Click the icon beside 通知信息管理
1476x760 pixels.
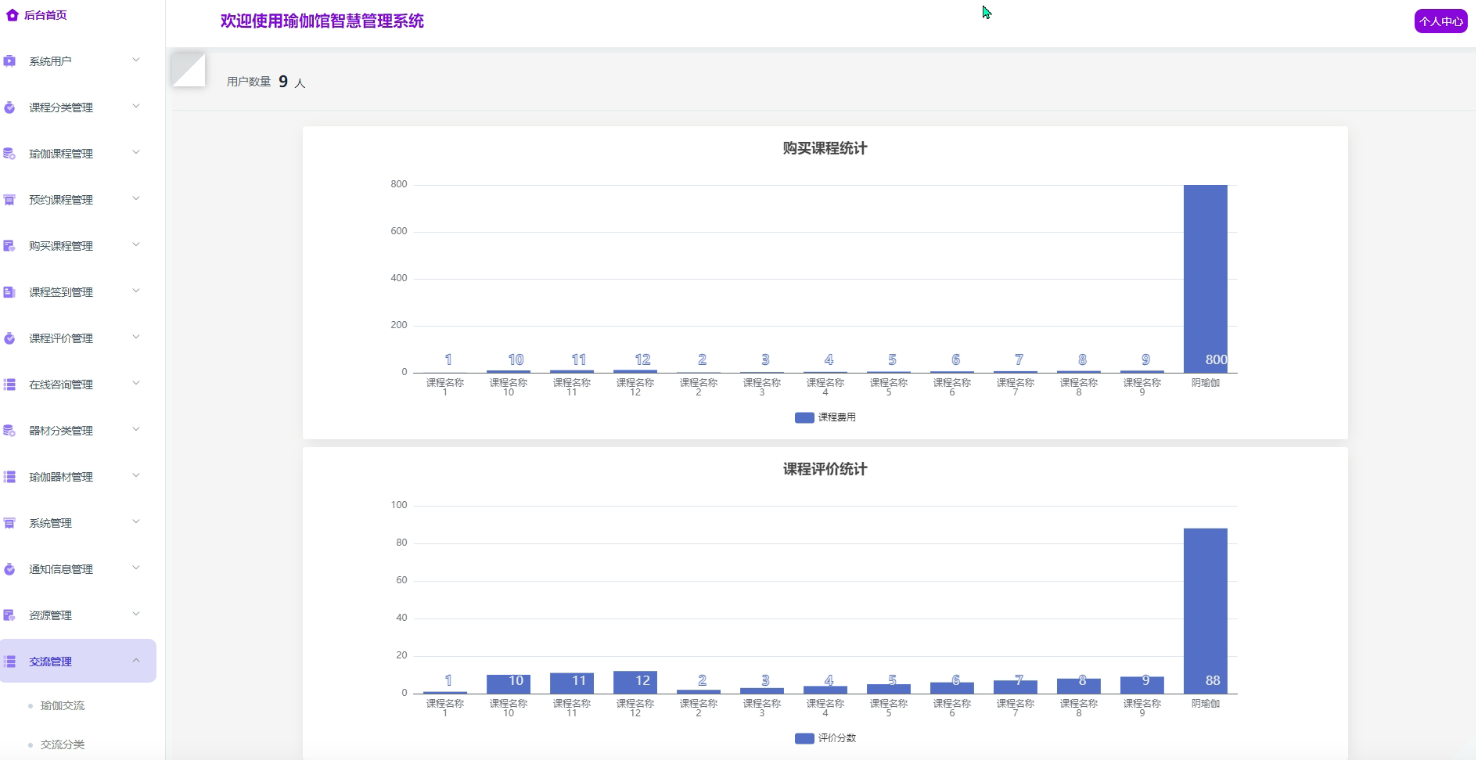tap(9, 568)
